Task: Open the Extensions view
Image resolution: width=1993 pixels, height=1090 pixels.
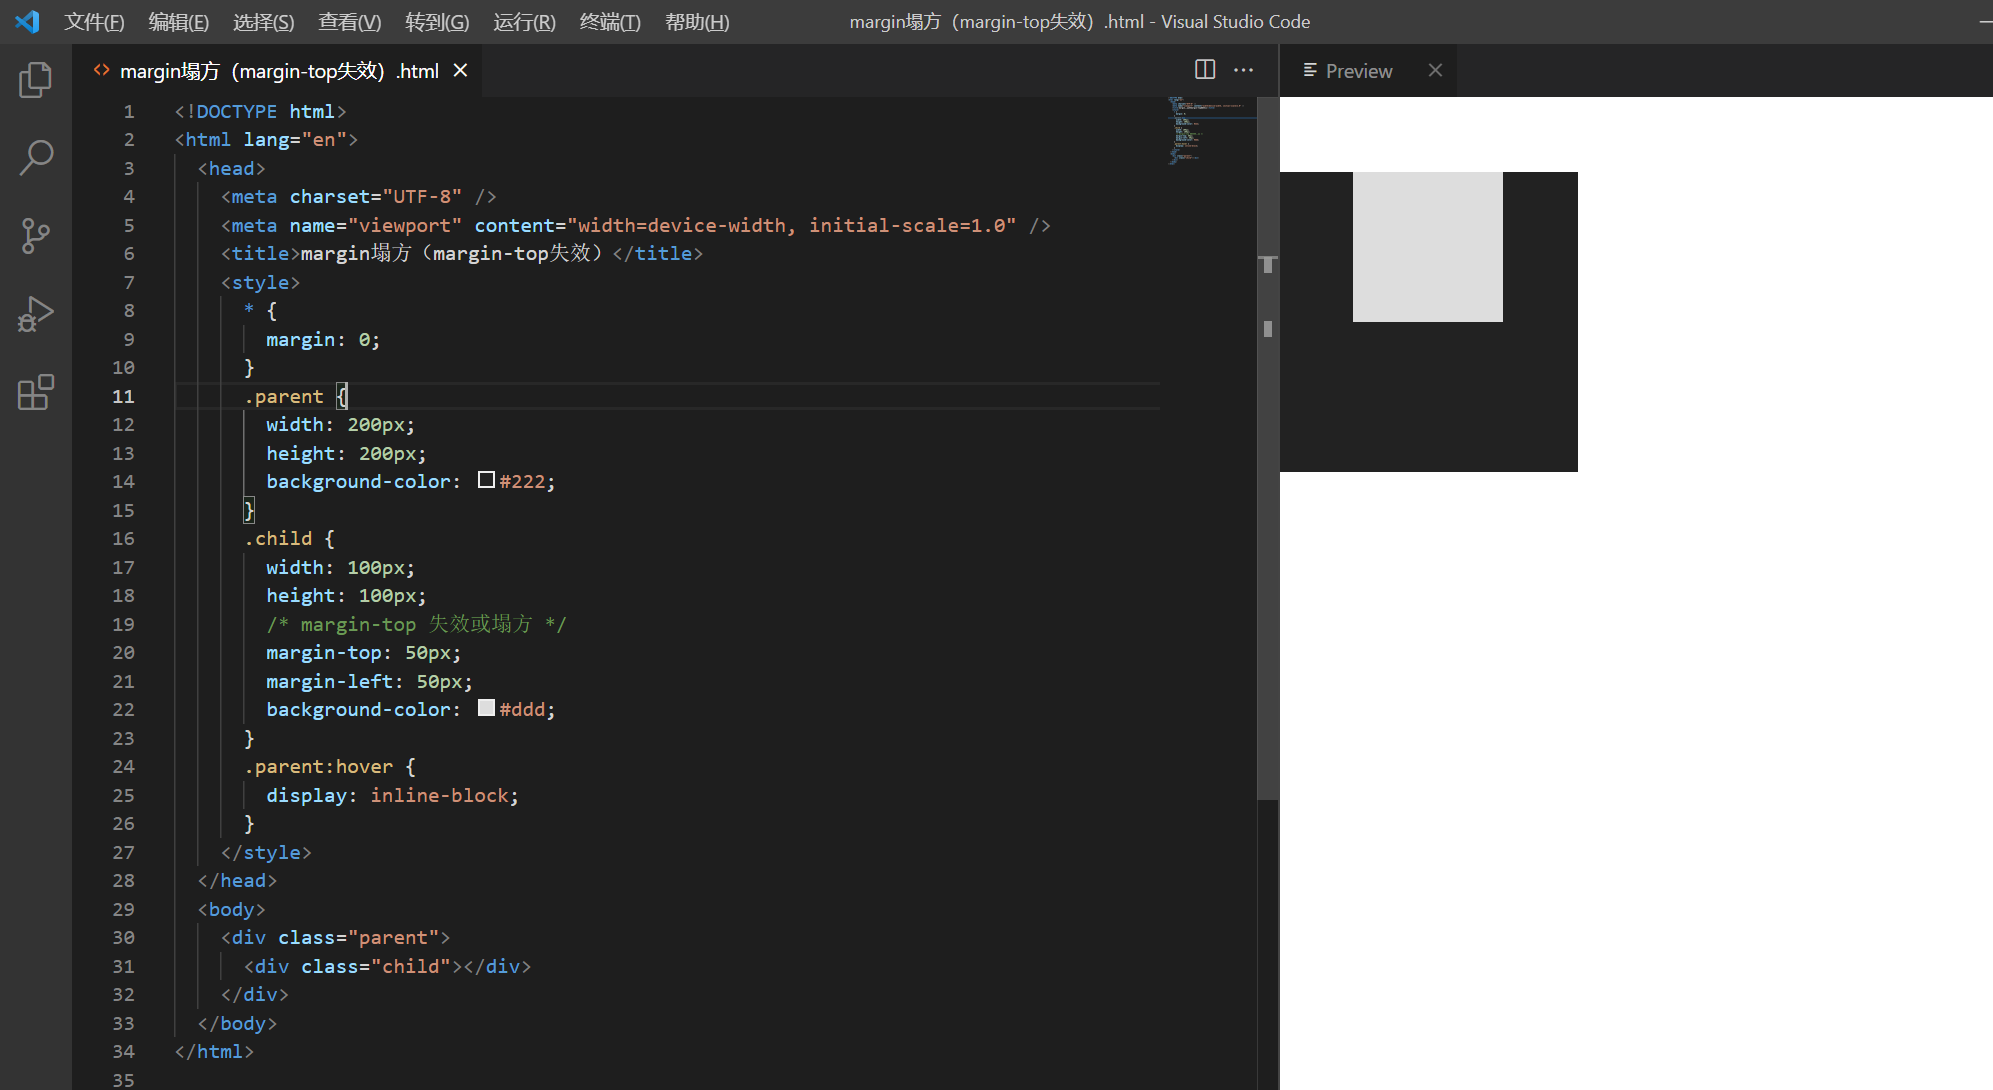Action: [36, 392]
